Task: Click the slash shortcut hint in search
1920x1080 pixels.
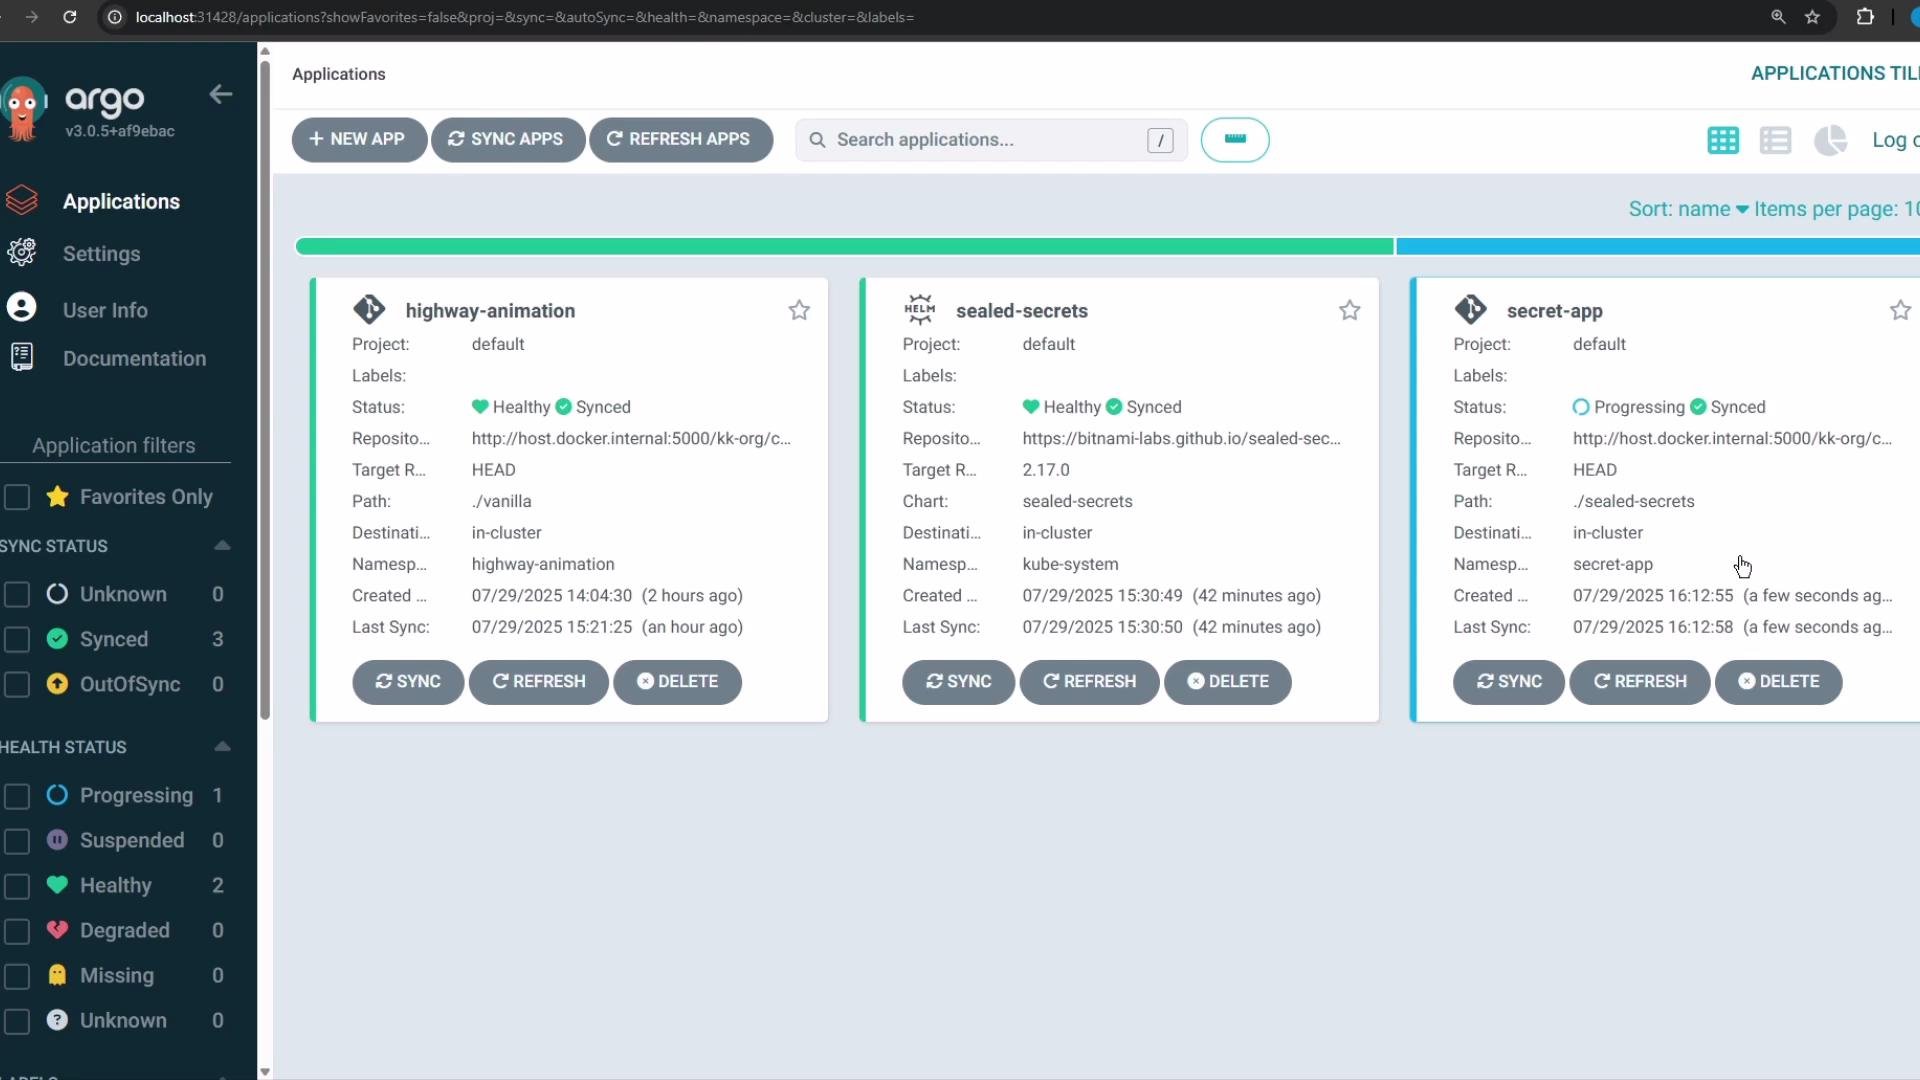Action: [1160, 140]
